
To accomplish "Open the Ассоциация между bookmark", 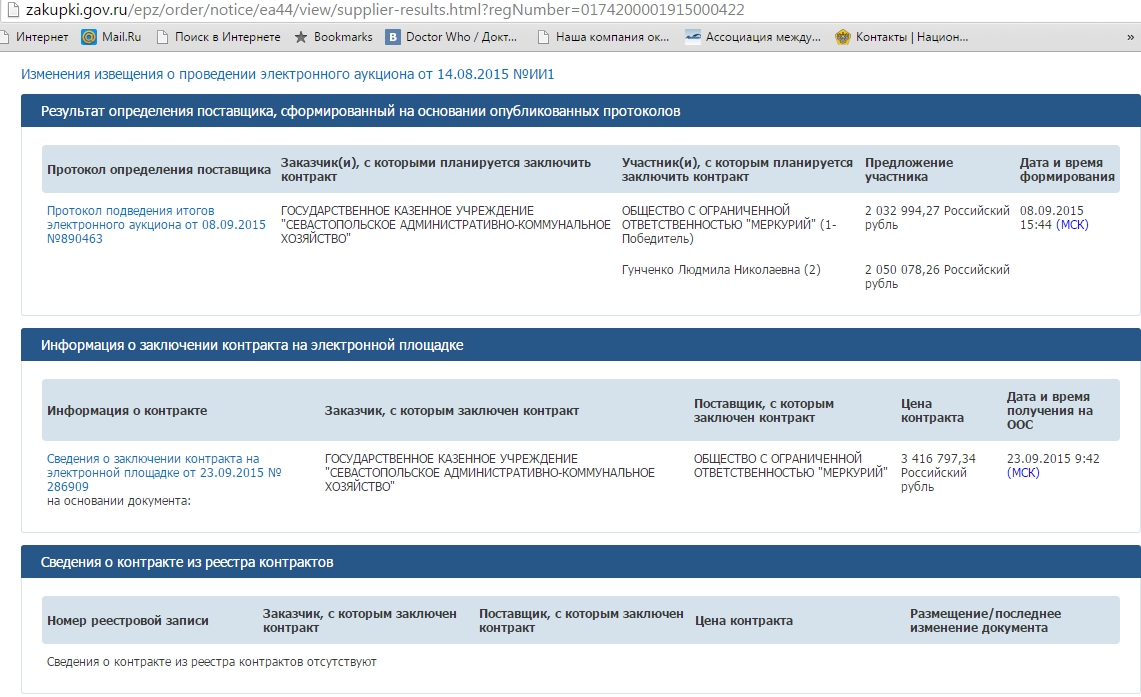I will pyautogui.click(x=753, y=37).
